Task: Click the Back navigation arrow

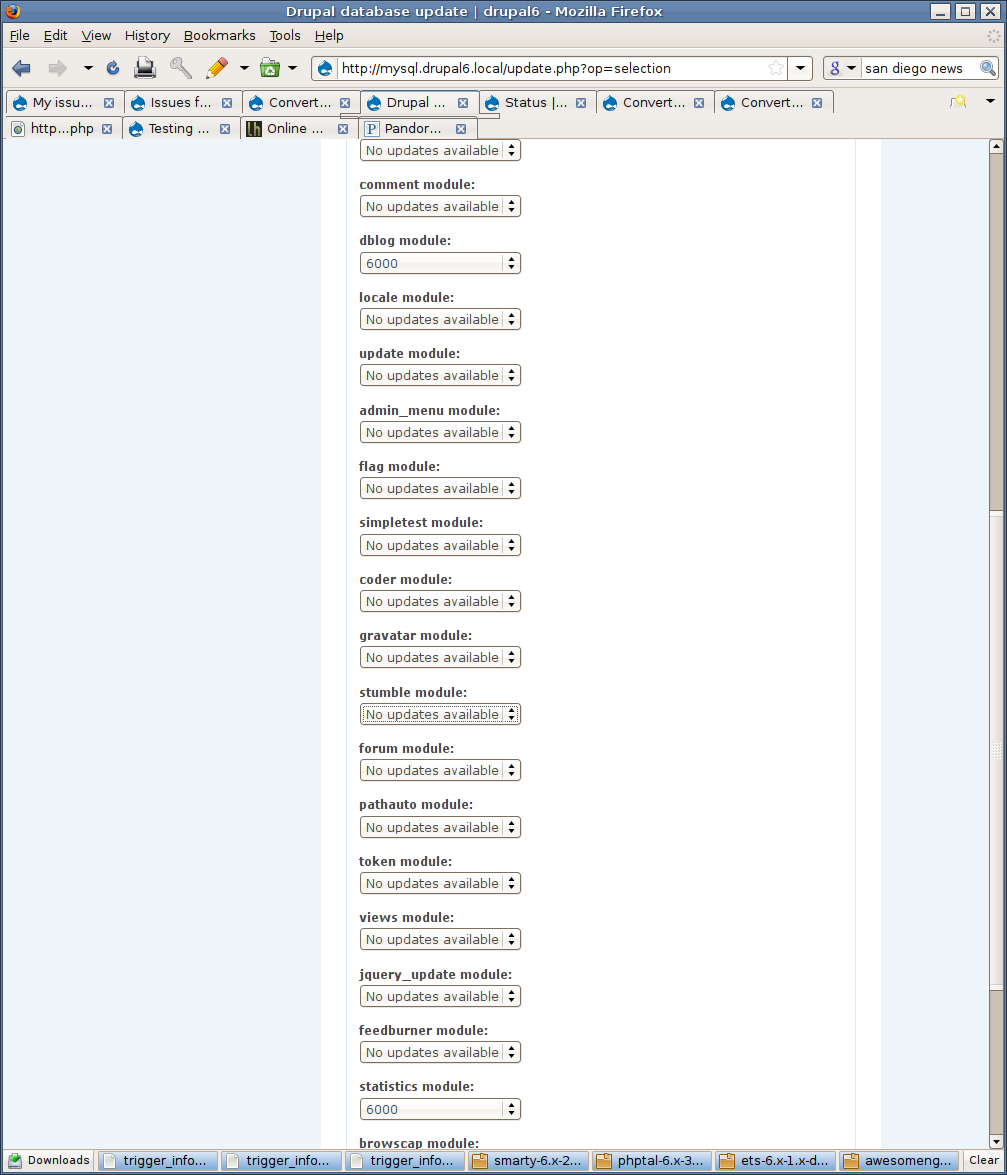Action: [21, 68]
